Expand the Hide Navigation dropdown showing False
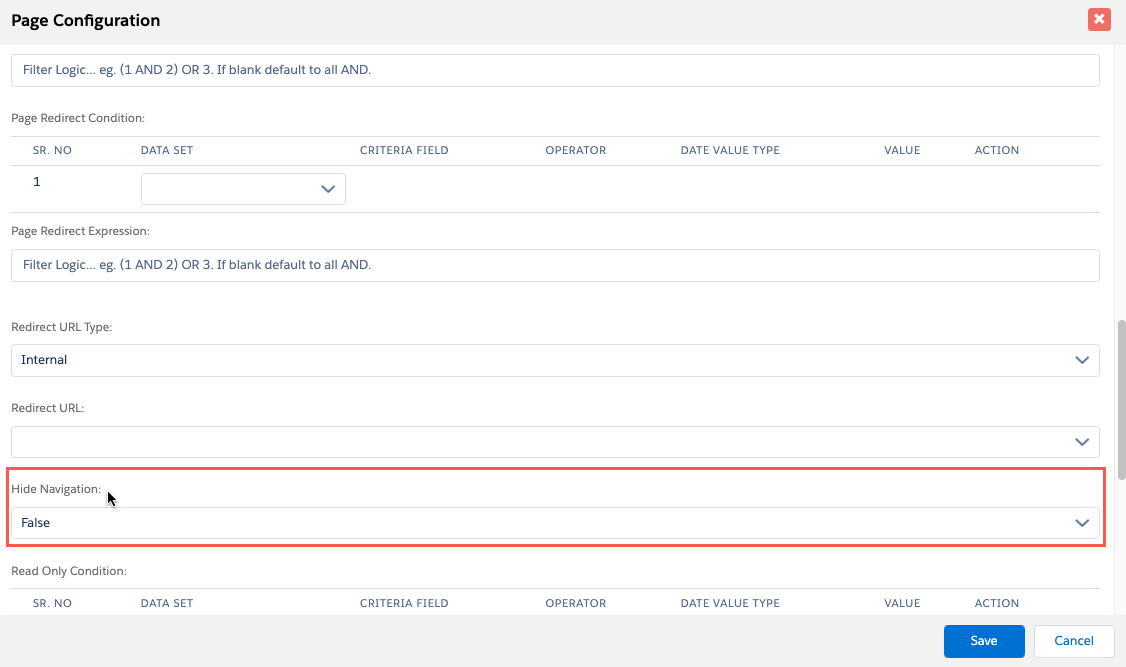 (555, 523)
